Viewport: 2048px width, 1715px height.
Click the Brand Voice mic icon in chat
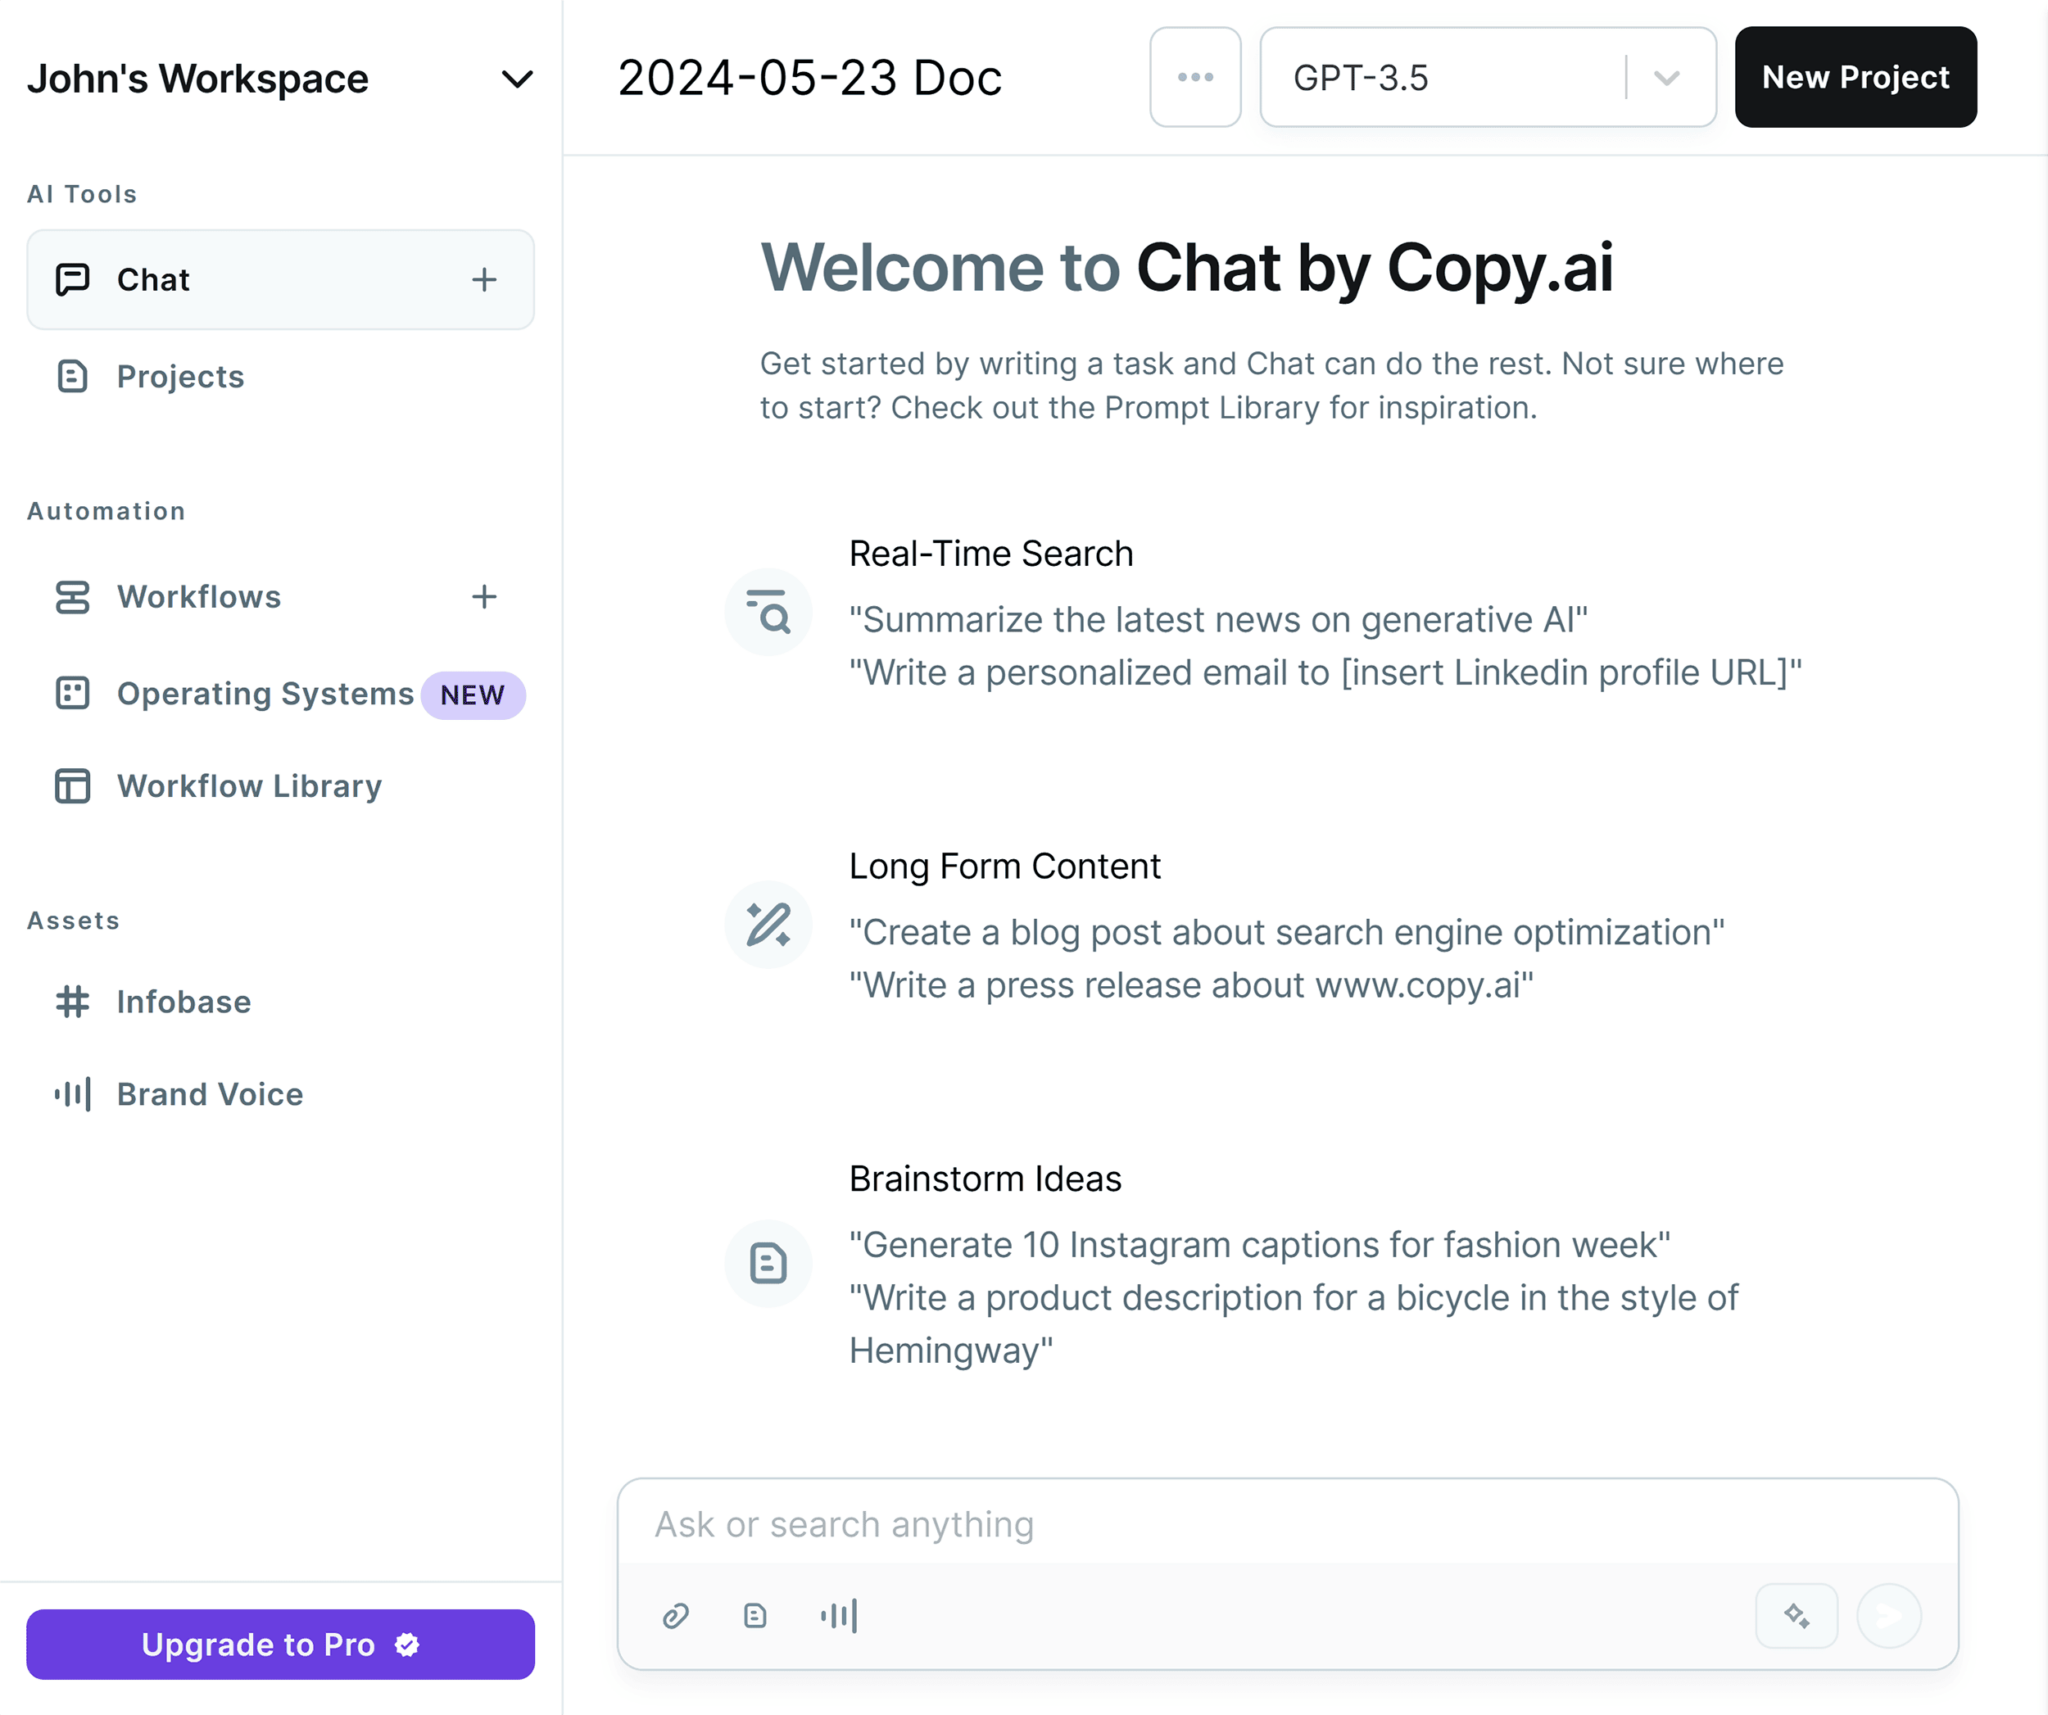point(839,1613)
